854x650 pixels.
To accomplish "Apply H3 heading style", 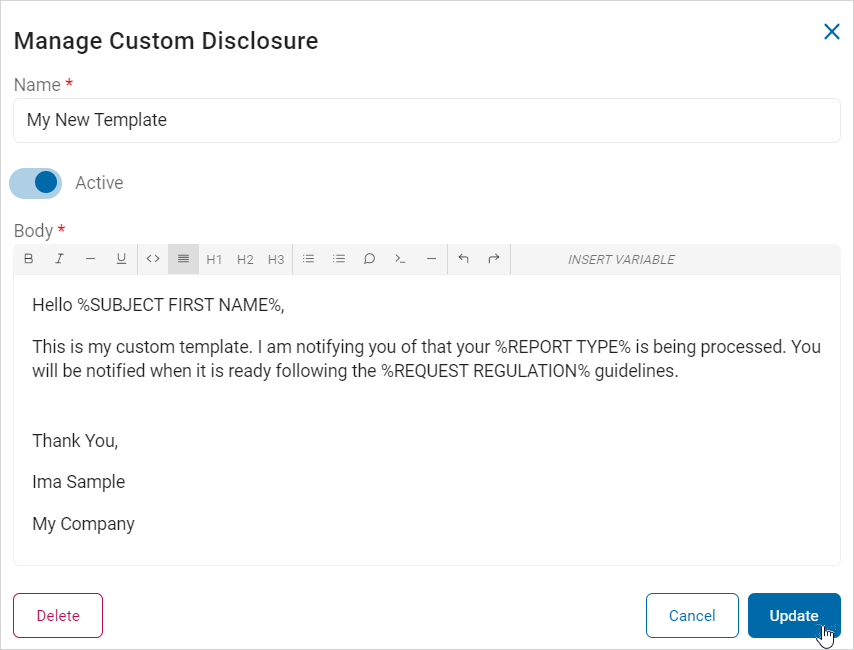I will [x=276, y=259].
